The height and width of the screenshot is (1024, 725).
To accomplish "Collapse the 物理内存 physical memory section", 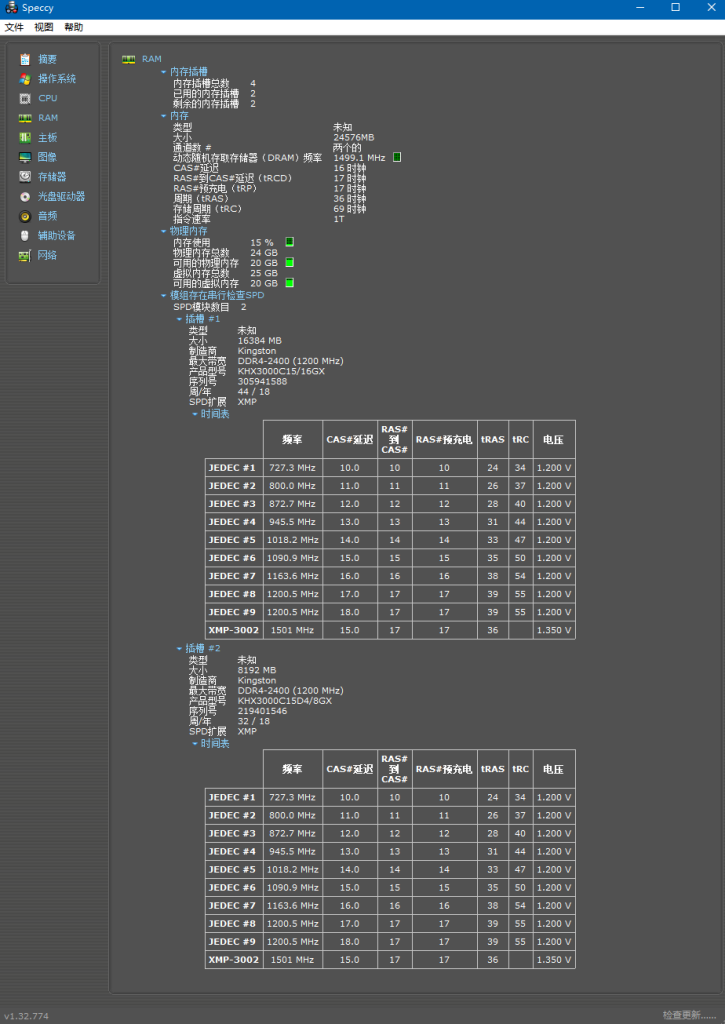I will tap(164, 231).
